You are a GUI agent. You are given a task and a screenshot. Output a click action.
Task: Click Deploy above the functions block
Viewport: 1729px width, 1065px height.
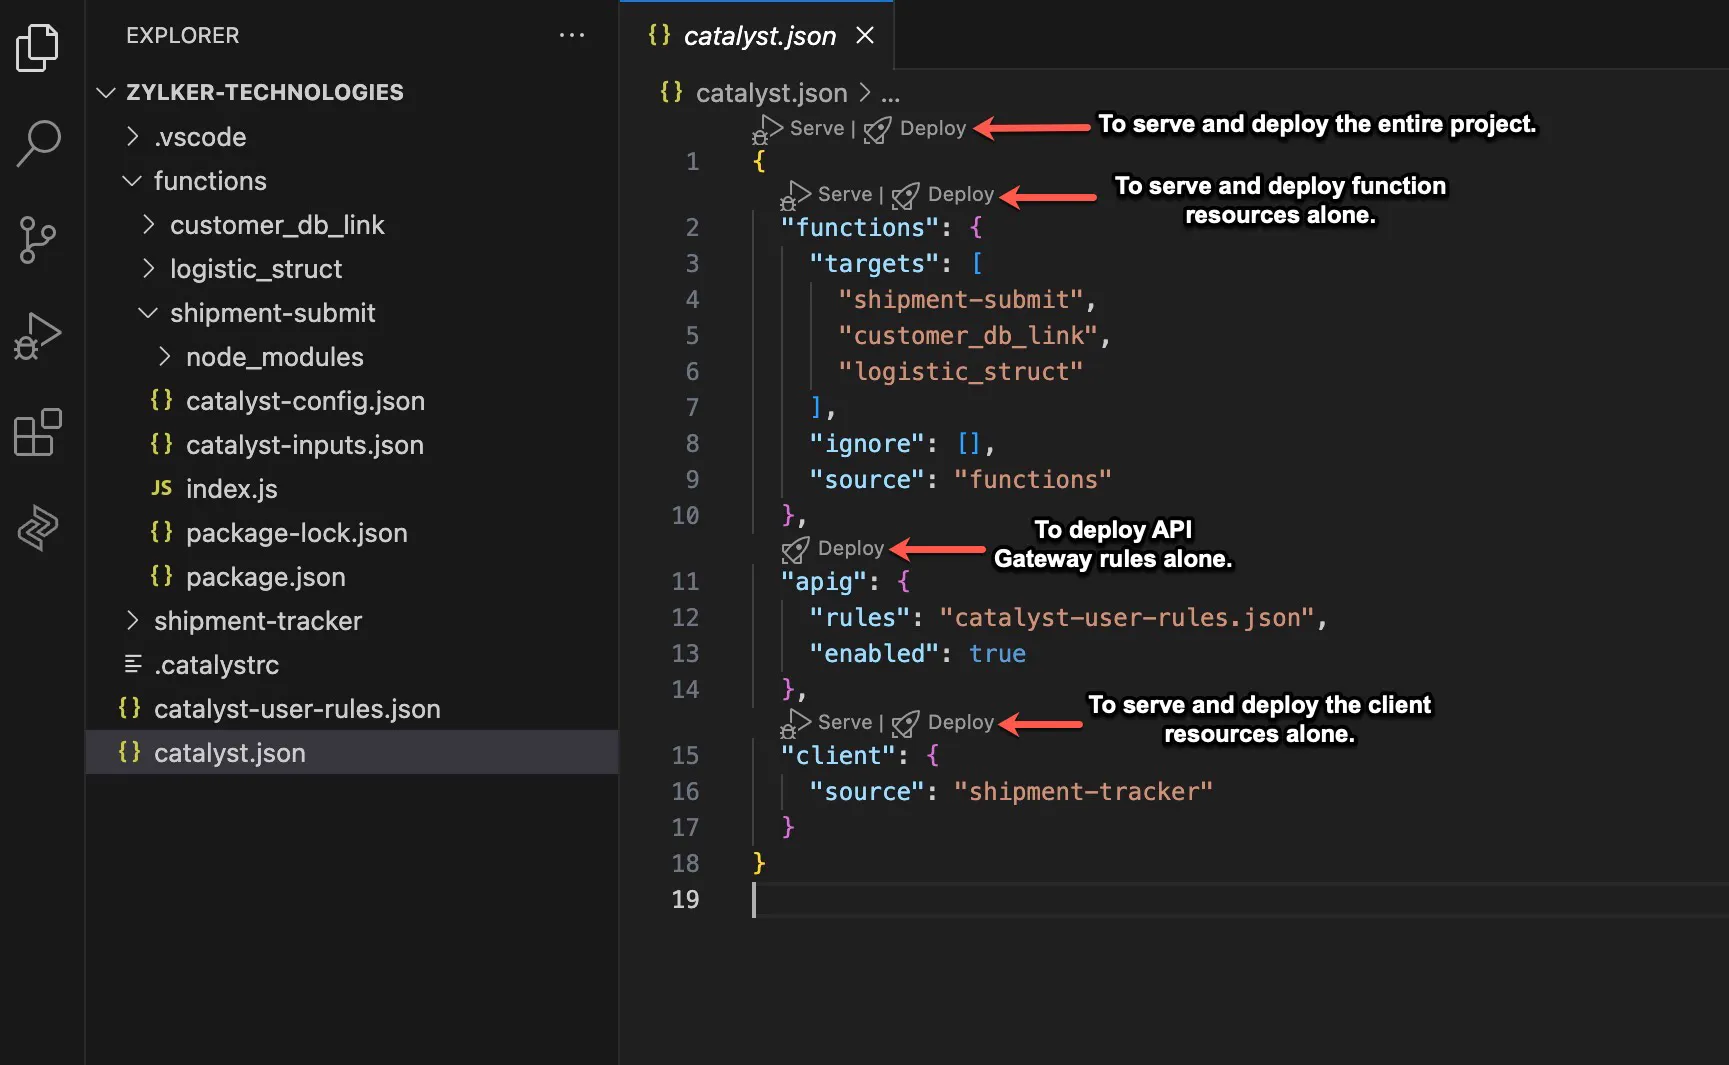961,194
